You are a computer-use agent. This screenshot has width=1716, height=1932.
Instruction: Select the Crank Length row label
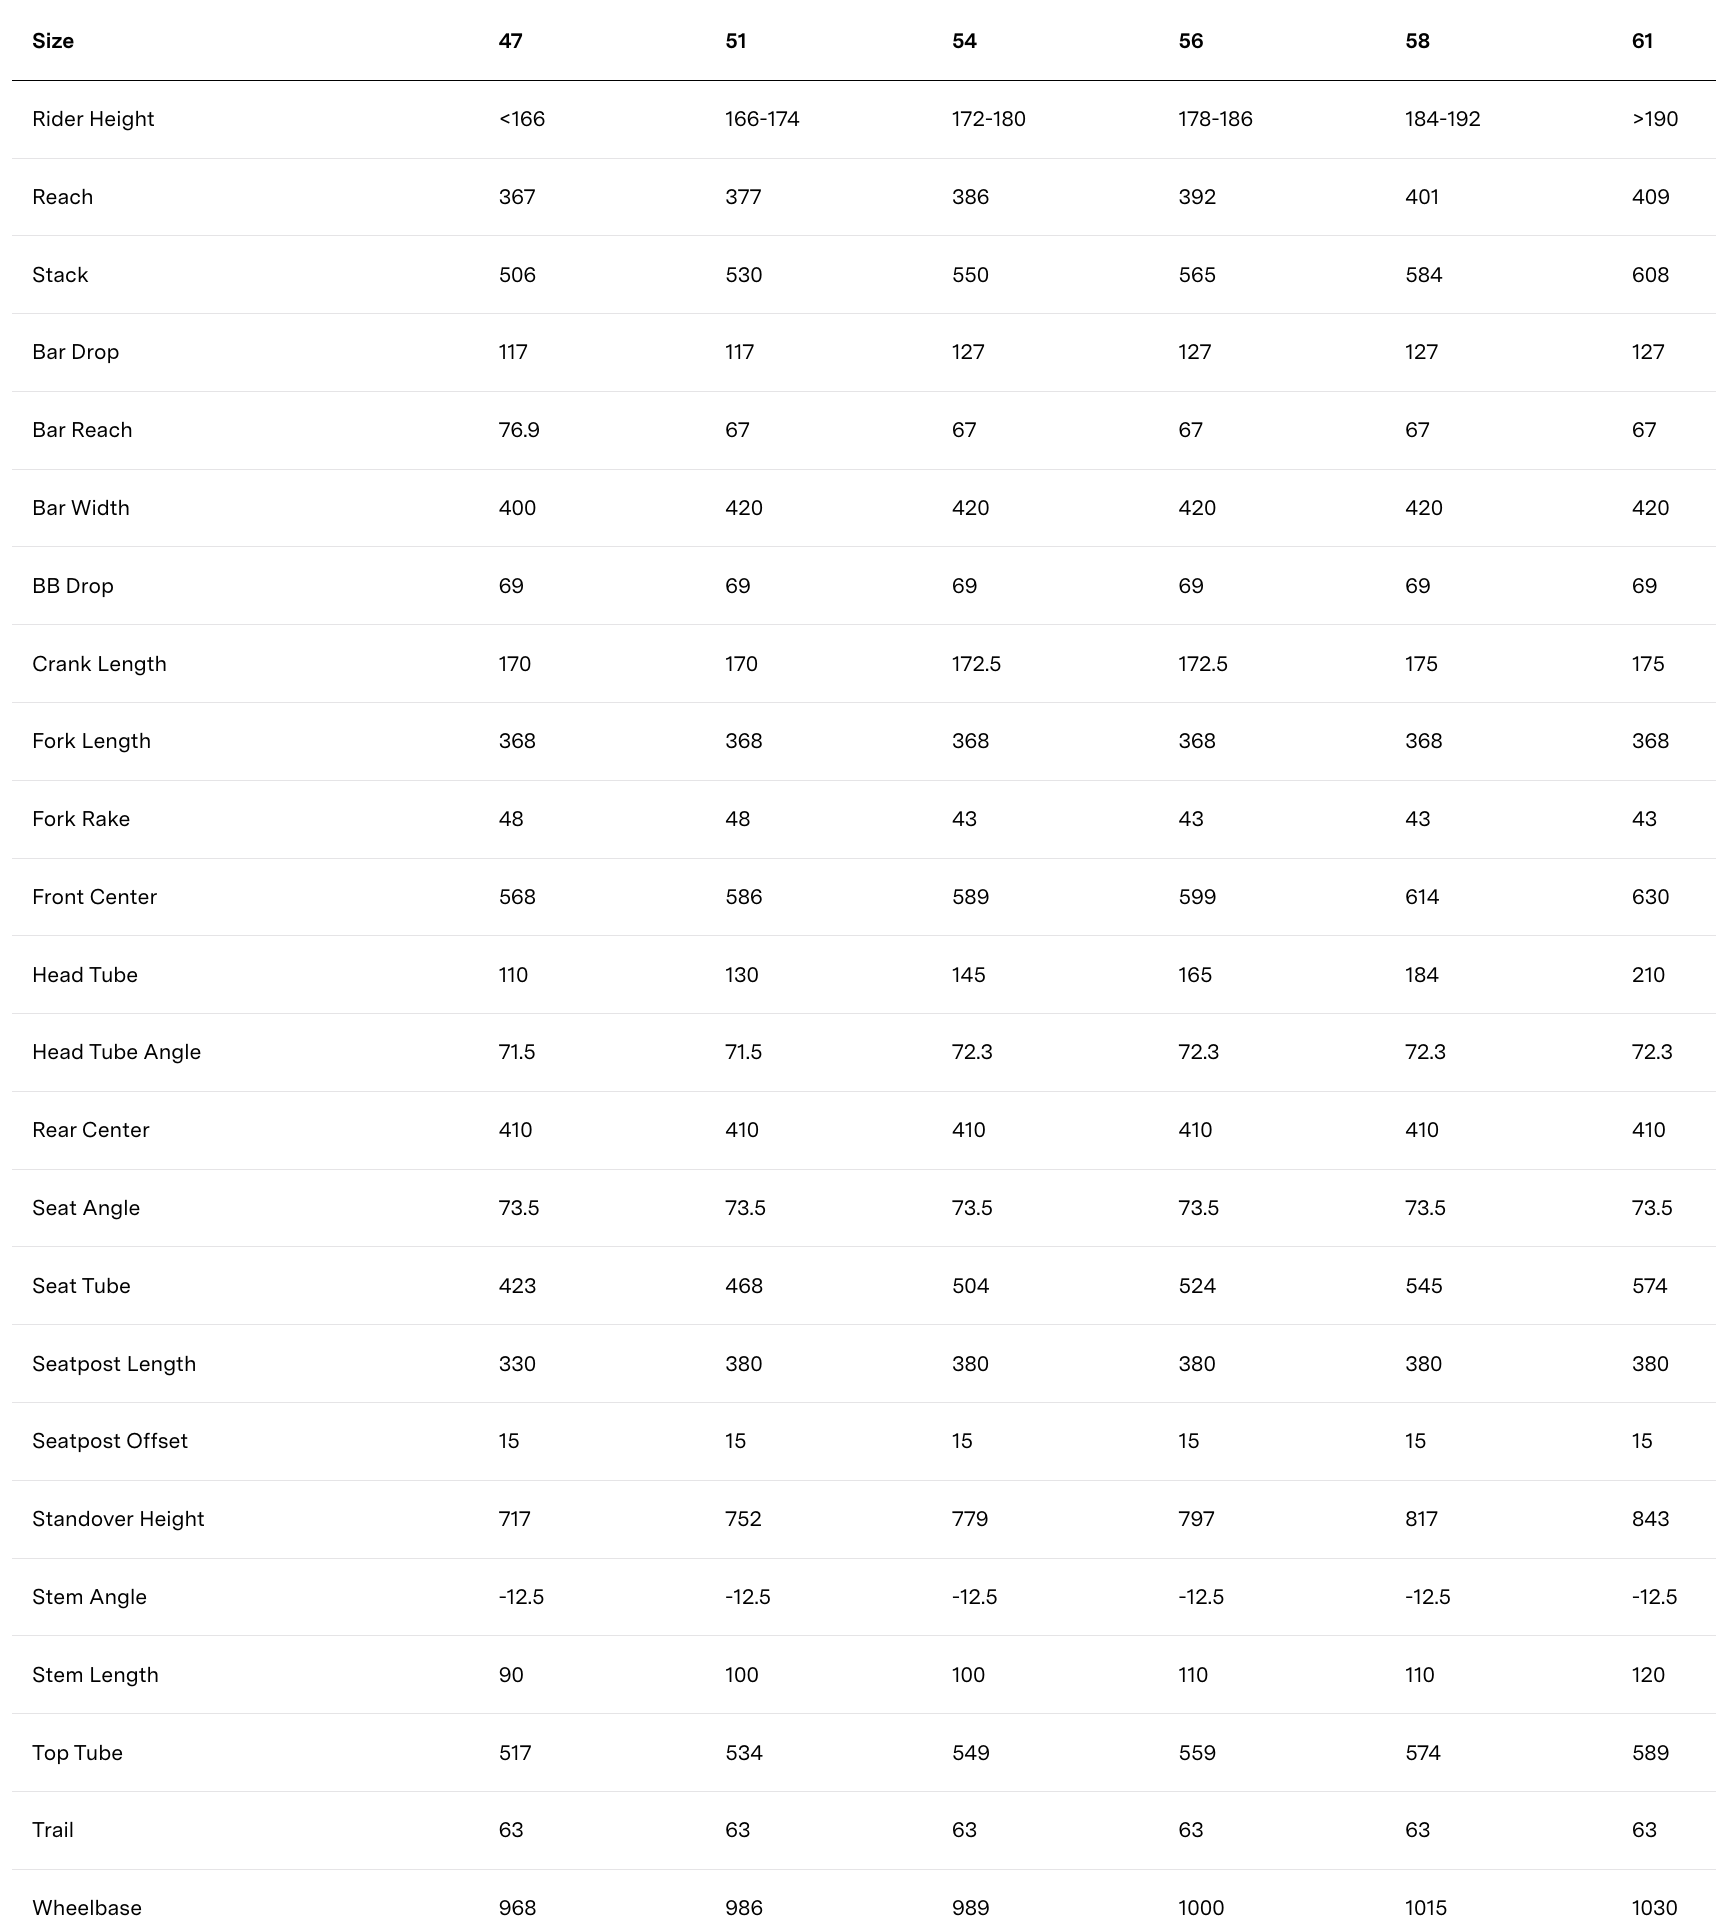pyautogui.click(x=99, y=664)
